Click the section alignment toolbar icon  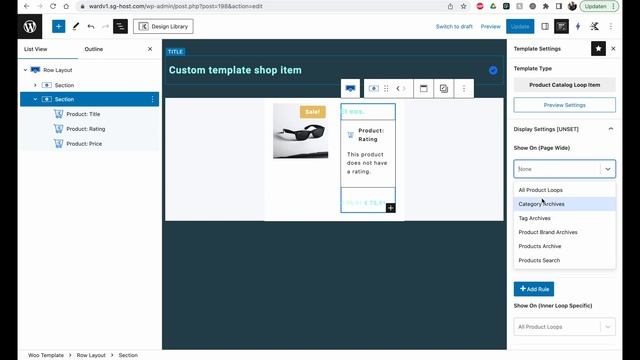coord(423,89)
